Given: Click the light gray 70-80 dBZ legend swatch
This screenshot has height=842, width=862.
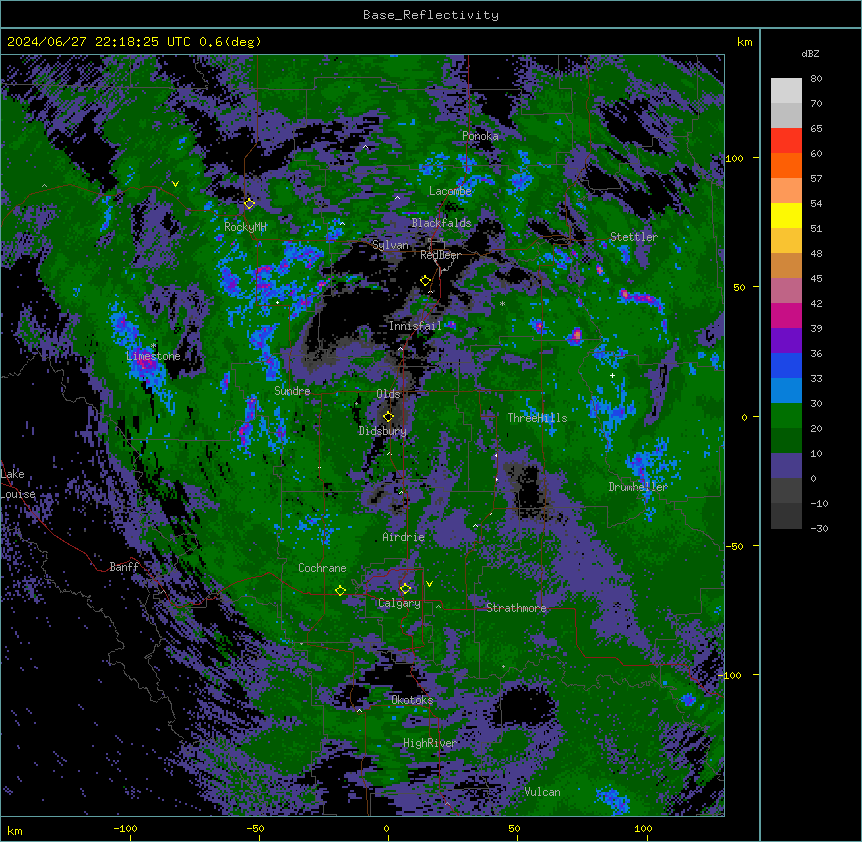Looking at the screenshot, I should [x=786, y=90].
